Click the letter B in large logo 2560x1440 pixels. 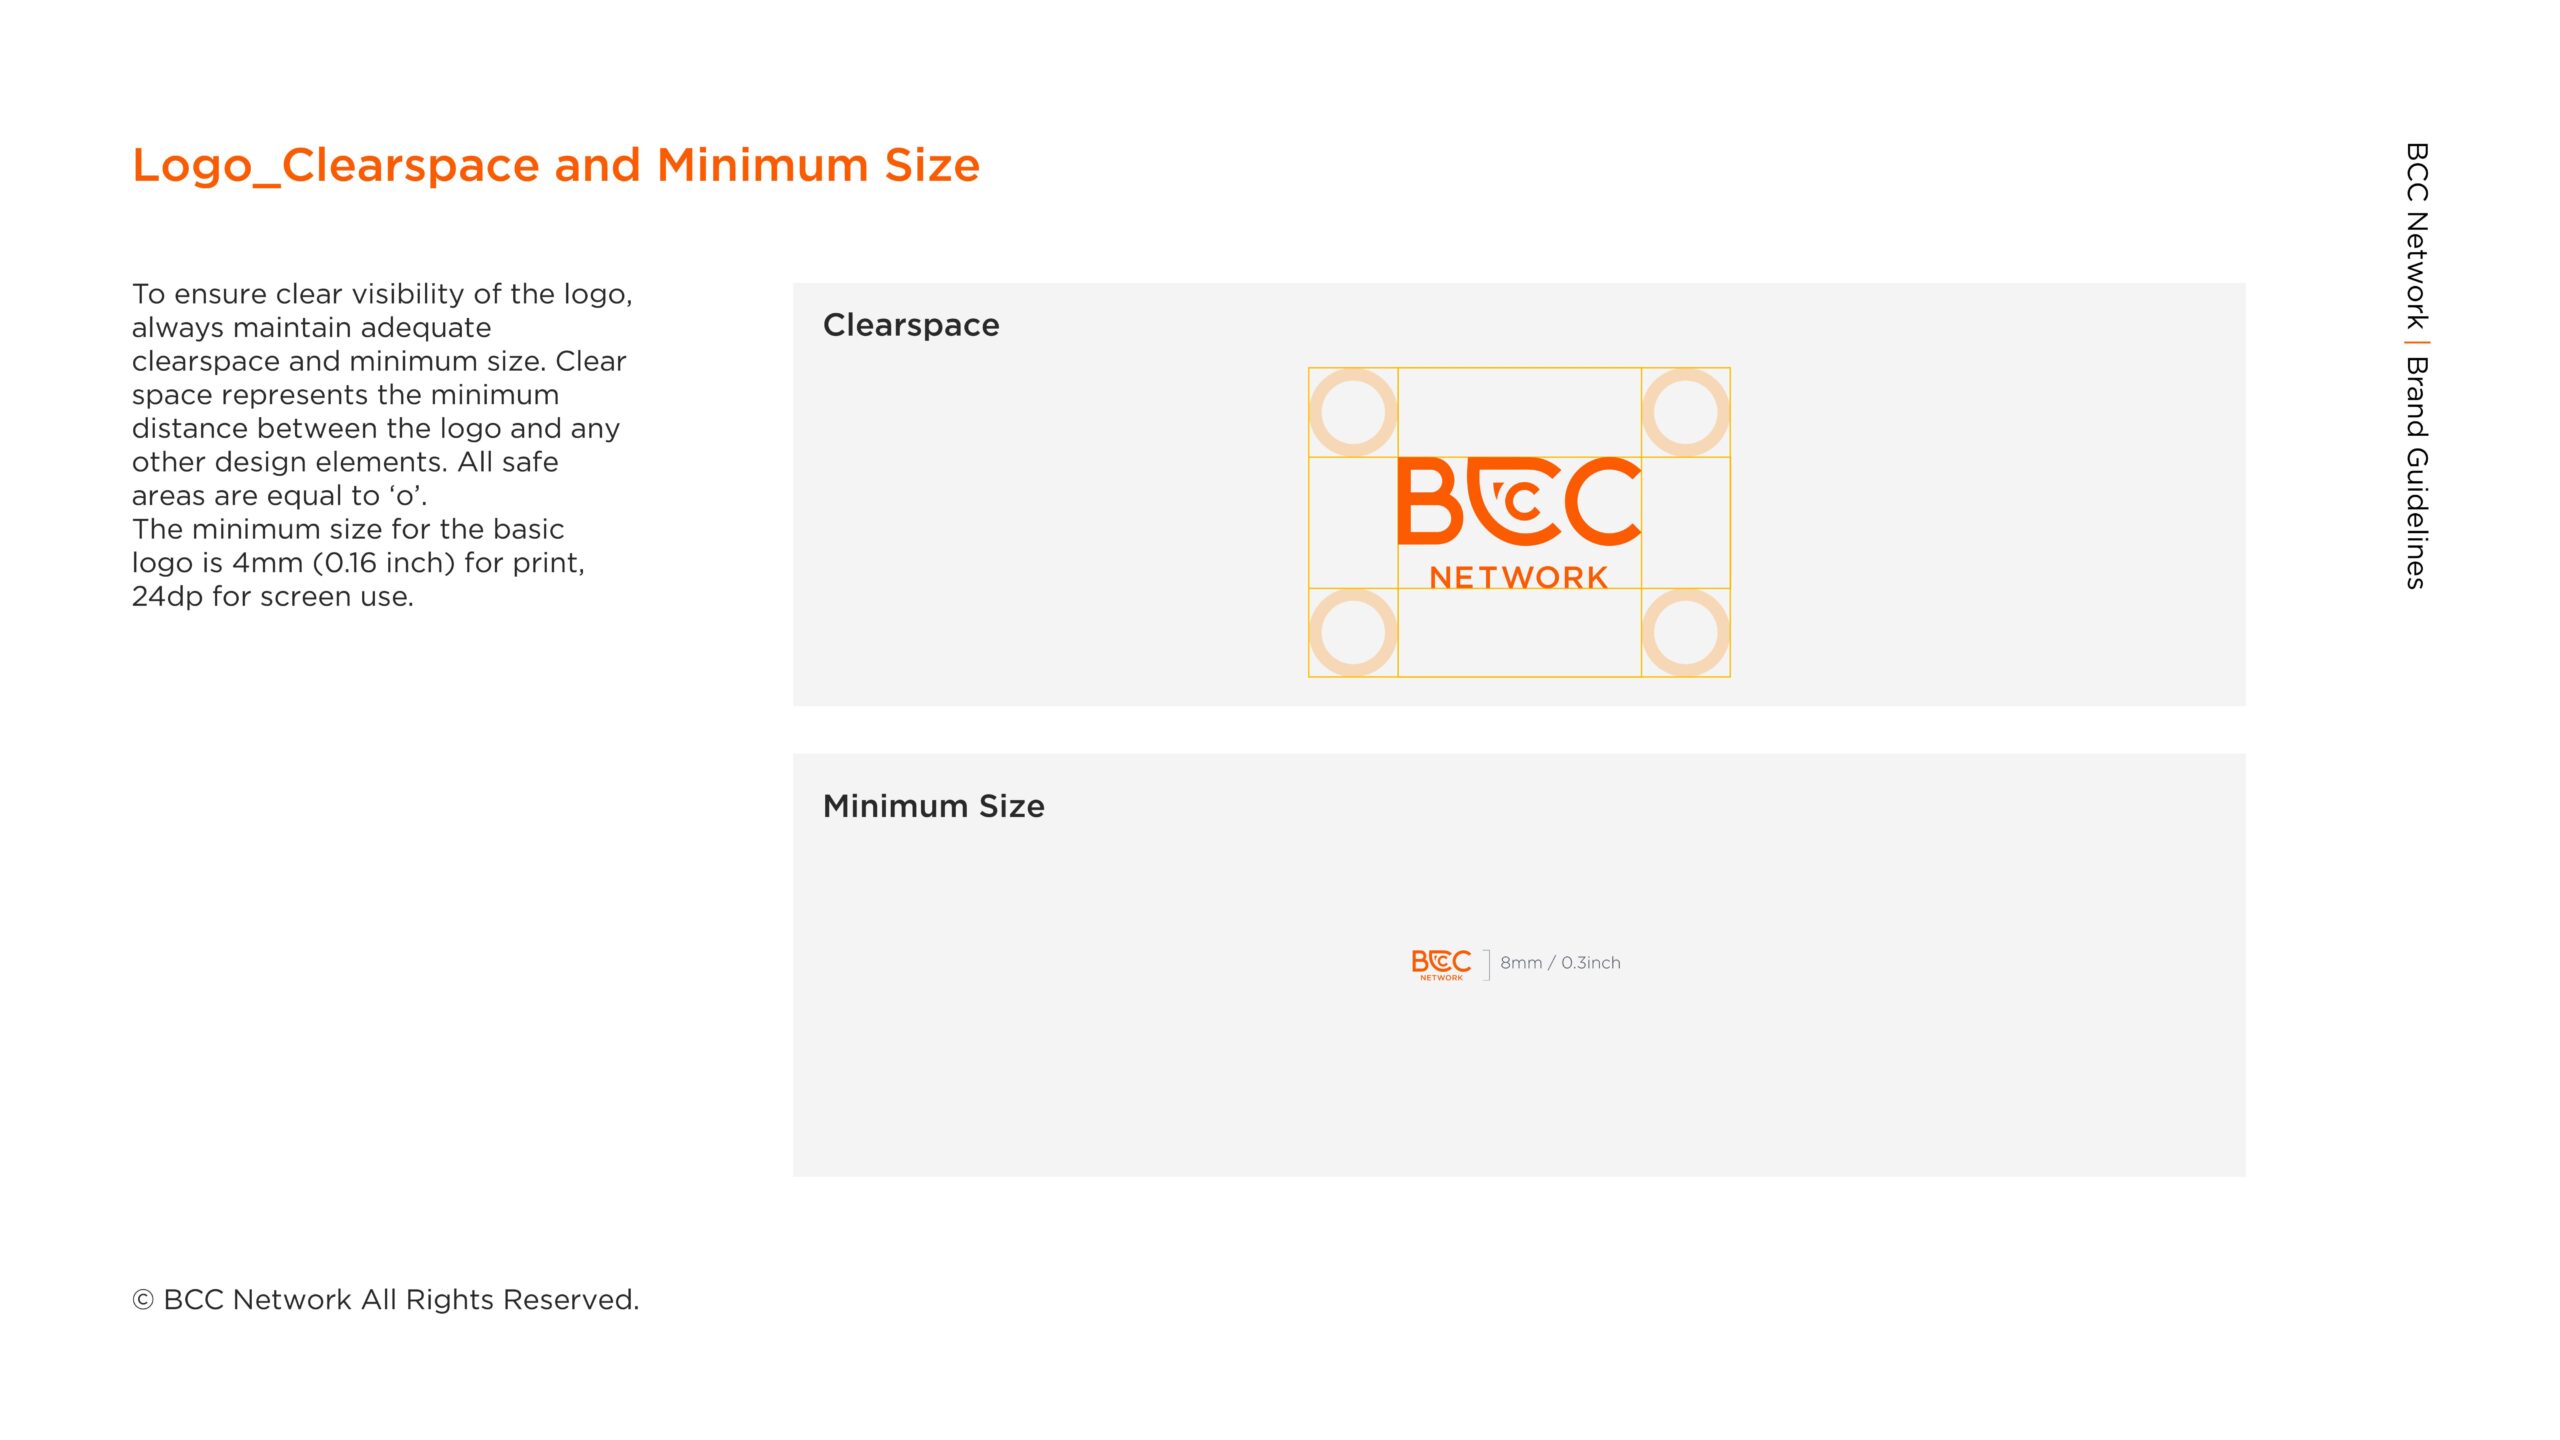pyautogui.click(x=1428, y=501)
